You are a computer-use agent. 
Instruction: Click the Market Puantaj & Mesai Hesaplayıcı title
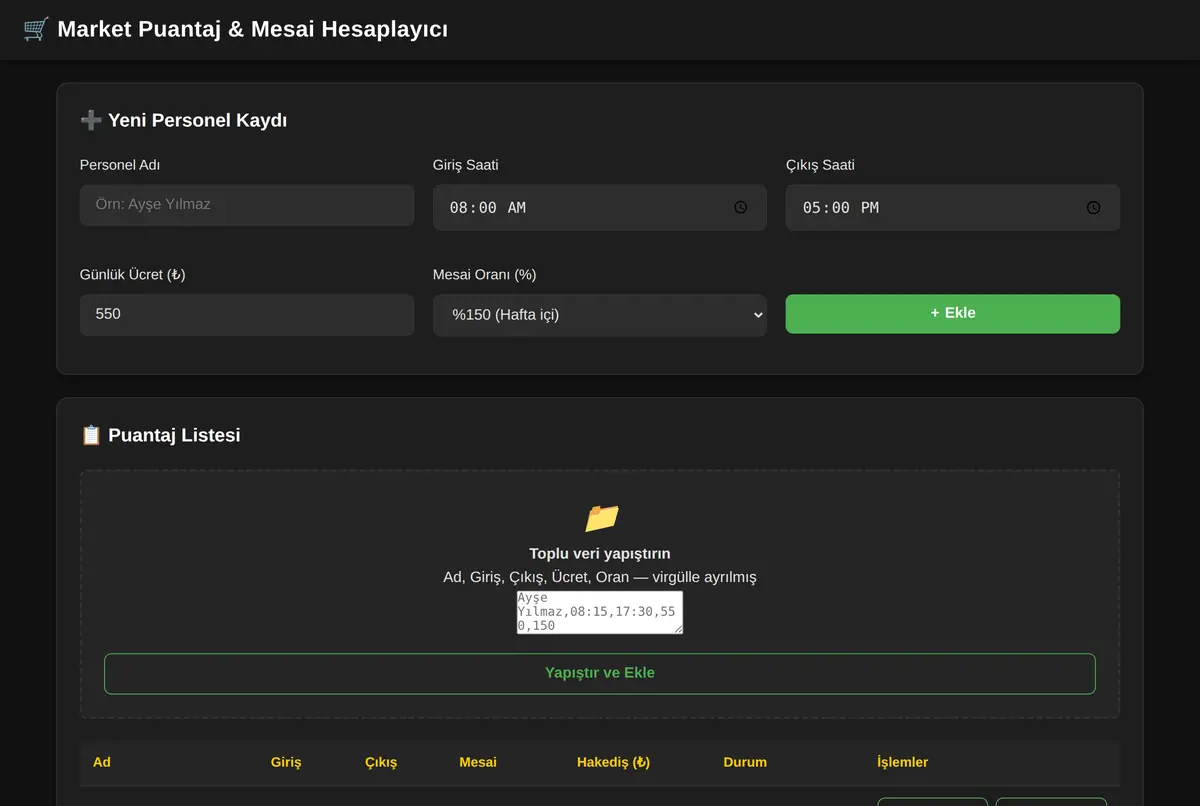pos(253,29)
